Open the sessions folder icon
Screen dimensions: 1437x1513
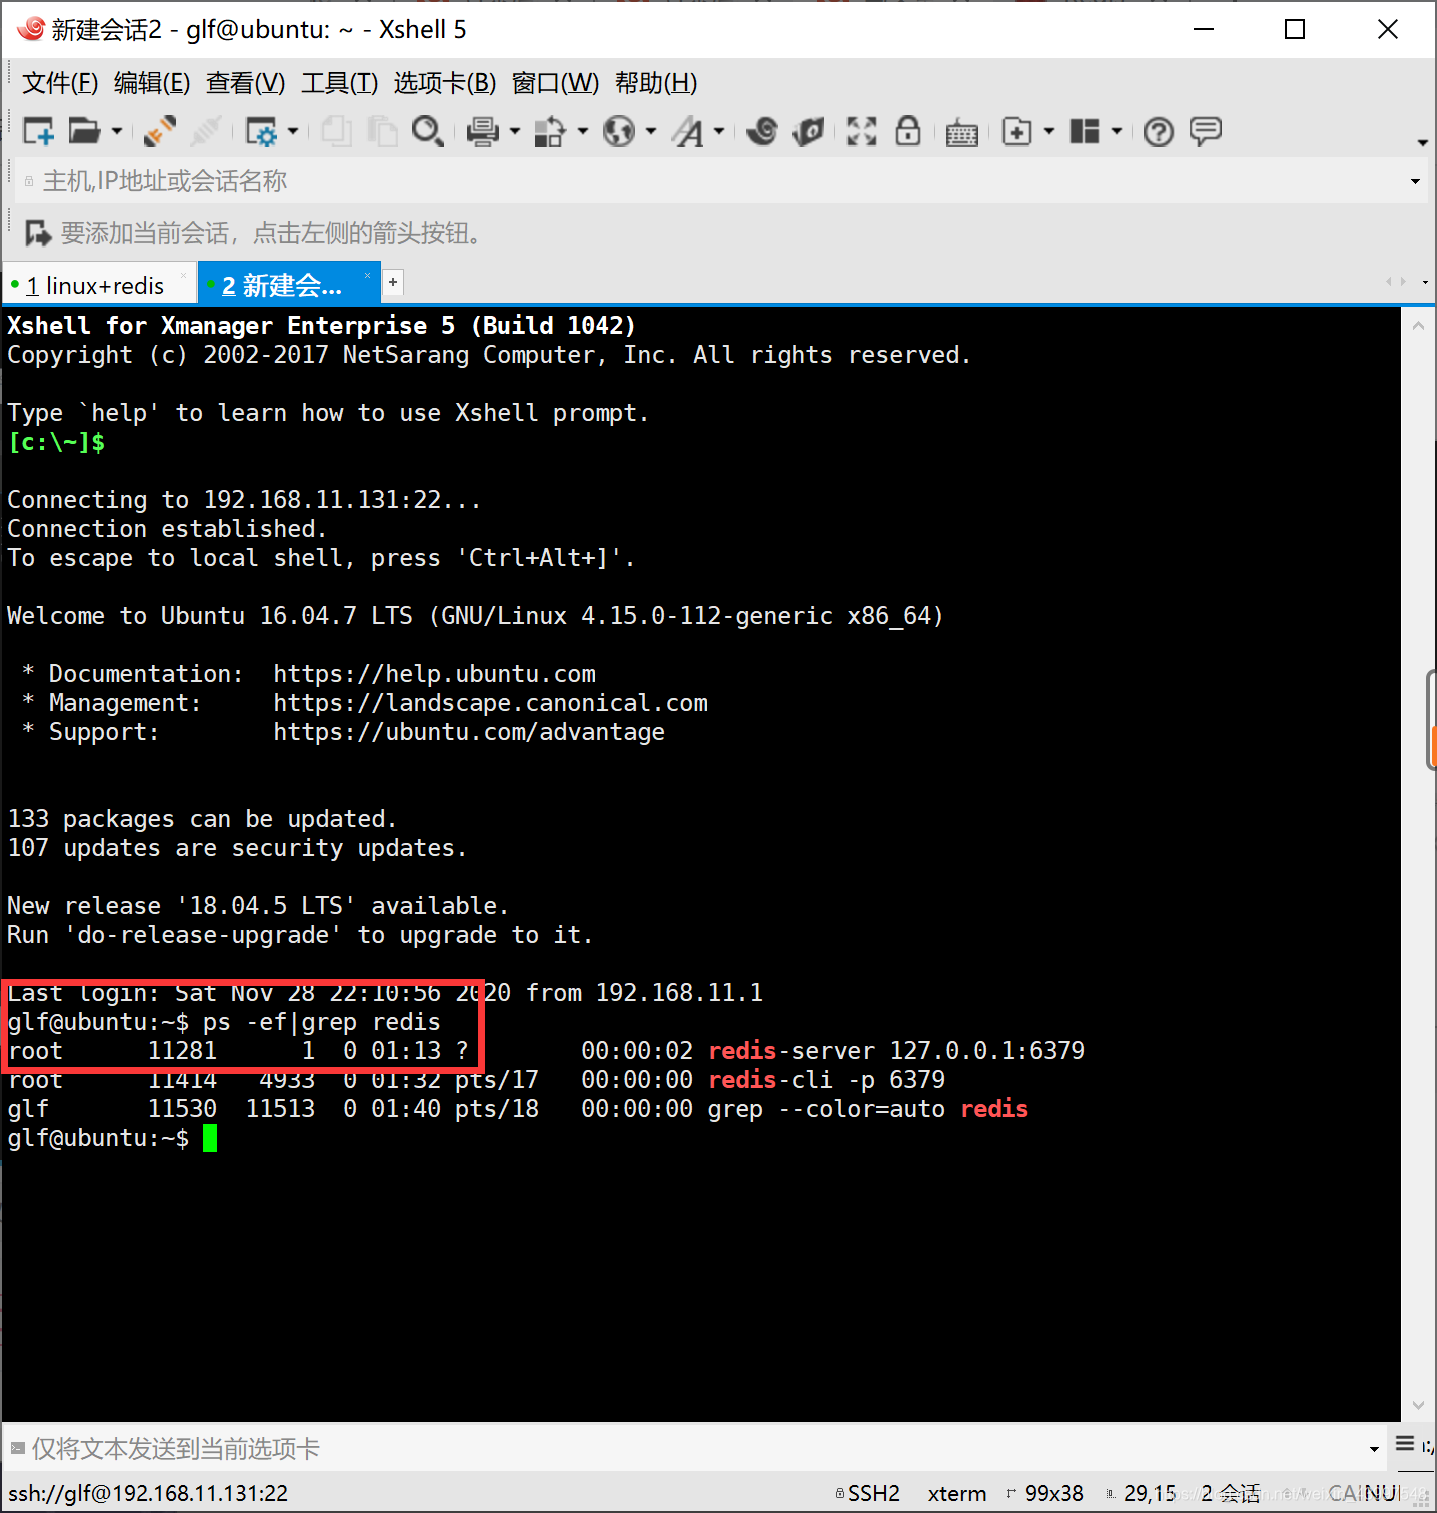85,131
